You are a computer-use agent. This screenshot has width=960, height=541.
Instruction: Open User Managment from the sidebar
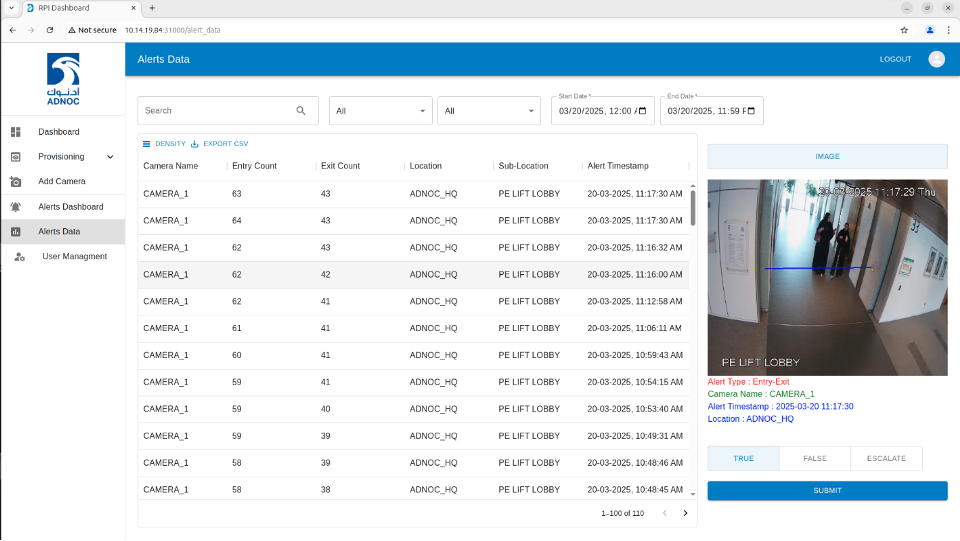point(63,256)
